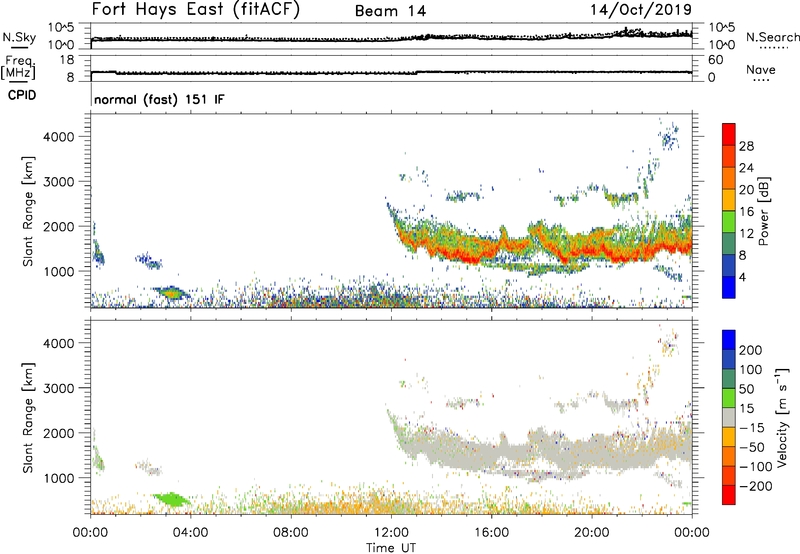Click the '10^5' tick left of noise panel

61,28
